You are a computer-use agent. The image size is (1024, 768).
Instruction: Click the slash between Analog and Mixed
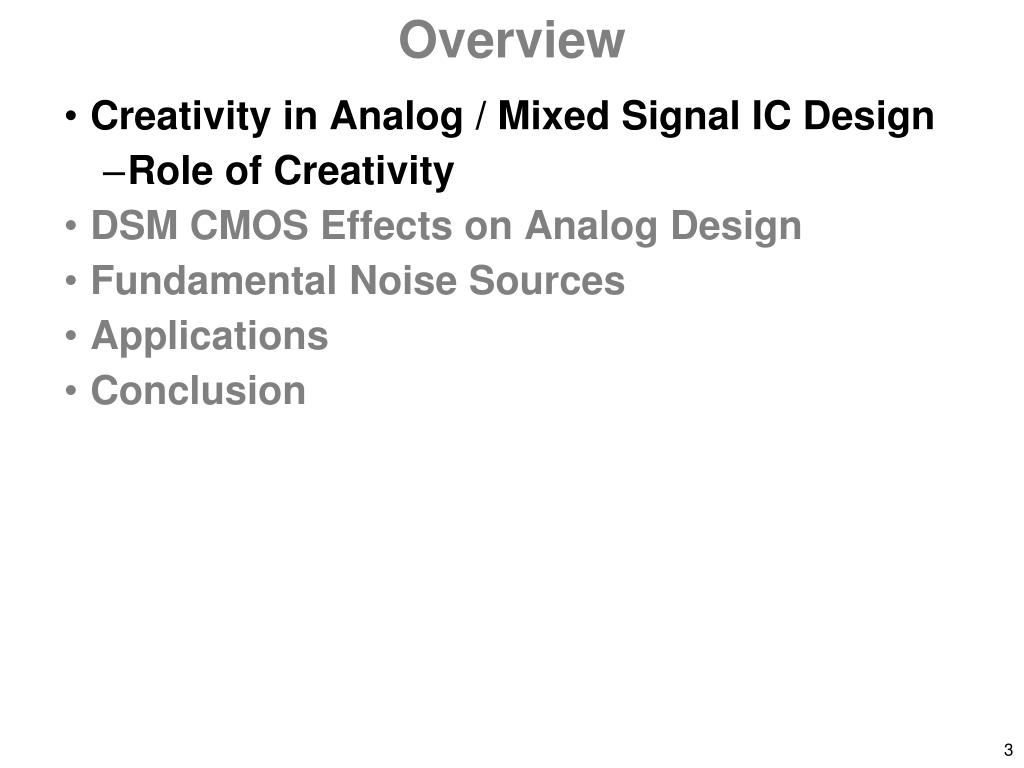(481, 116)
